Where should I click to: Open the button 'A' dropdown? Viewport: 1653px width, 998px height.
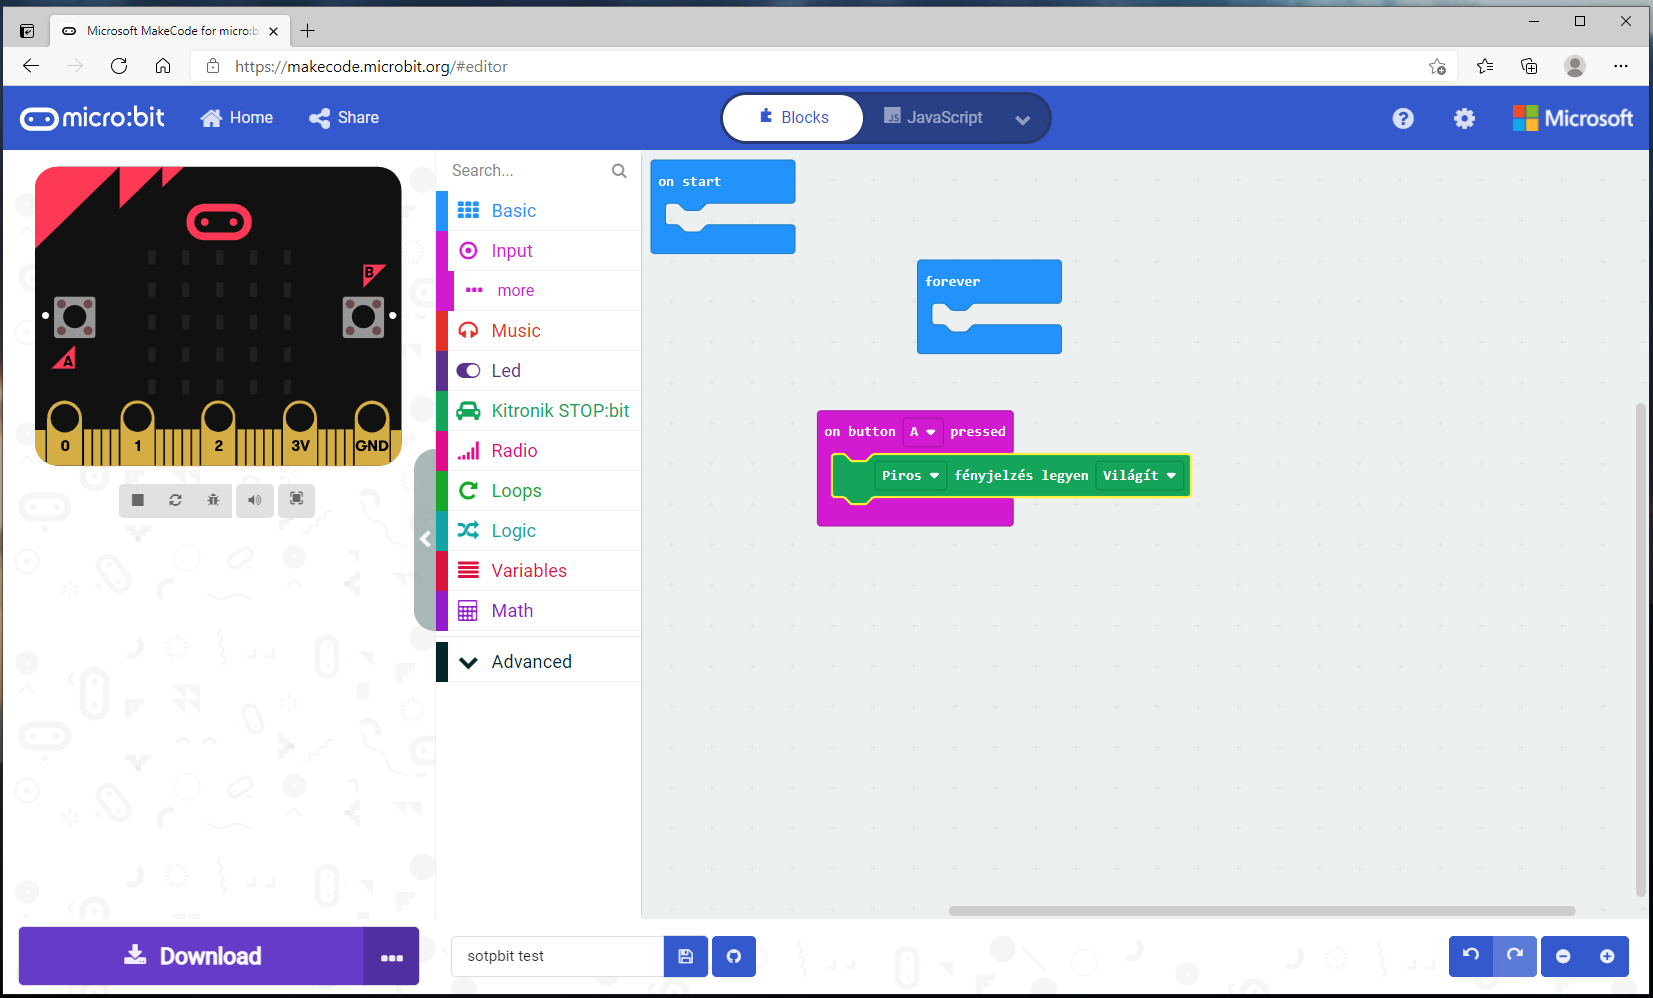(922, 431)
